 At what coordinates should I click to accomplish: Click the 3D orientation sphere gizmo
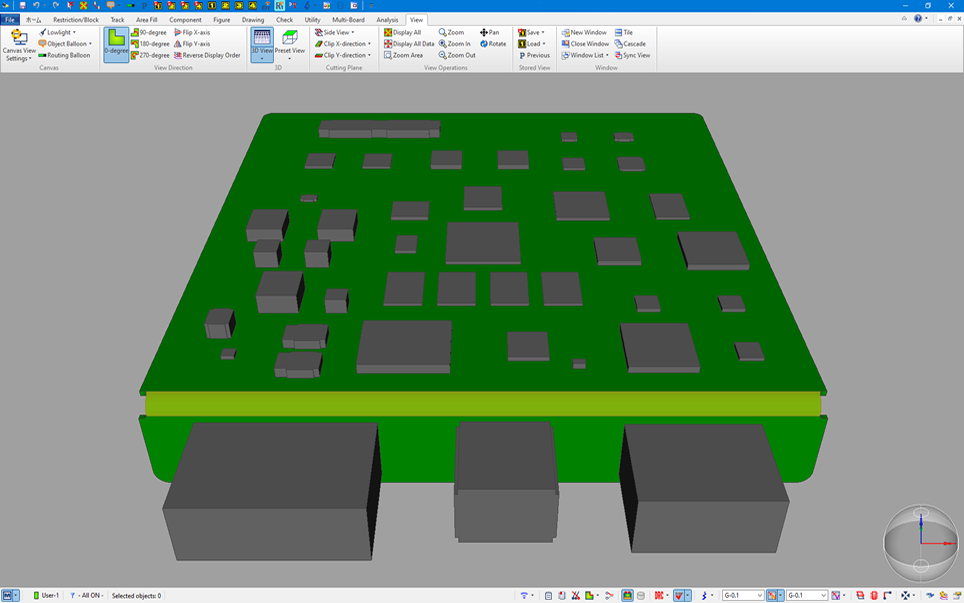[921, 543]
